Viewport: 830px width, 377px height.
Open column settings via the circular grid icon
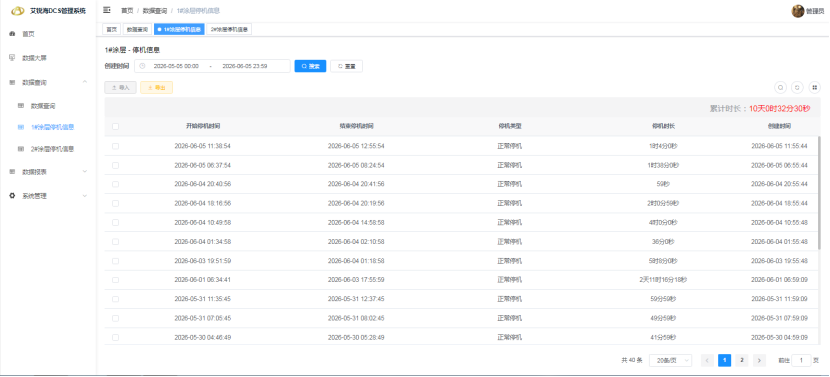(x=815, y=87)
